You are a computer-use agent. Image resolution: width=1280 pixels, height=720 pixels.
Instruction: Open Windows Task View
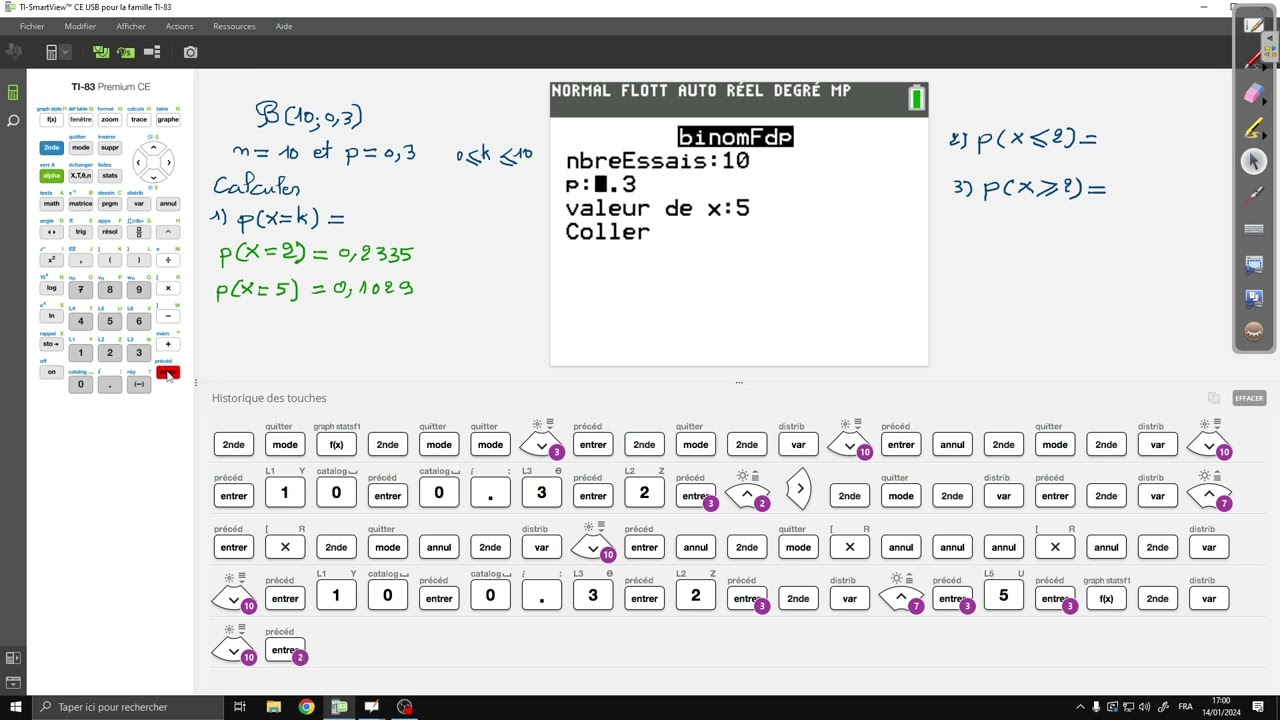[240, 707]
